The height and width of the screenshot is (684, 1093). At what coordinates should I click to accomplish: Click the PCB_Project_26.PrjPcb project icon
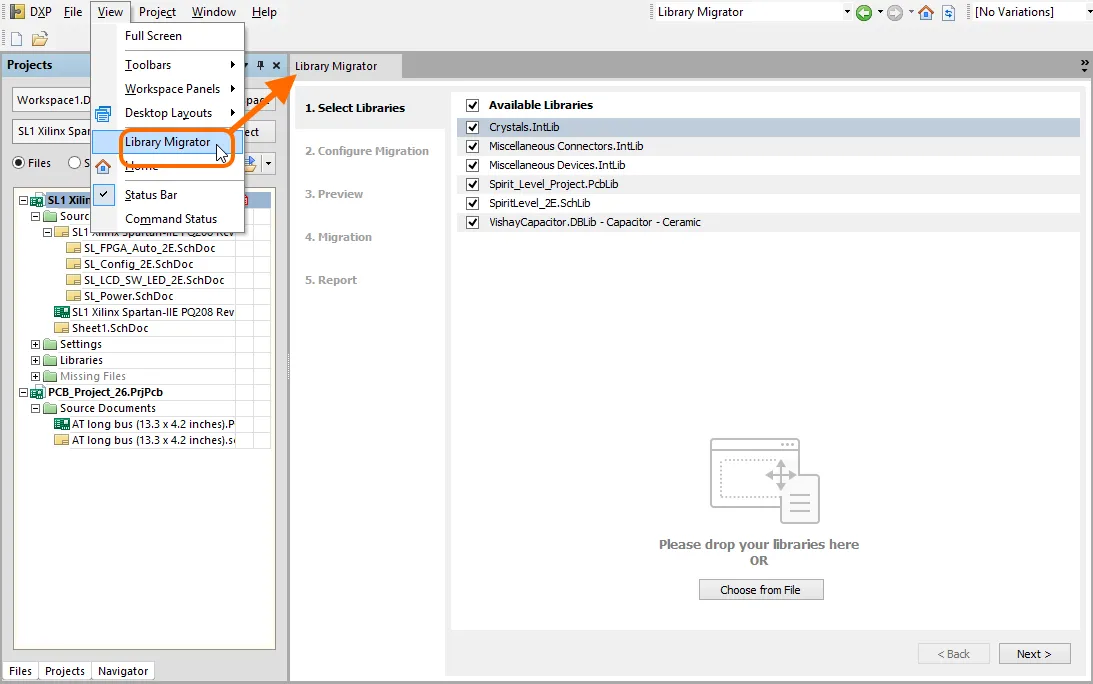point(37,393)
